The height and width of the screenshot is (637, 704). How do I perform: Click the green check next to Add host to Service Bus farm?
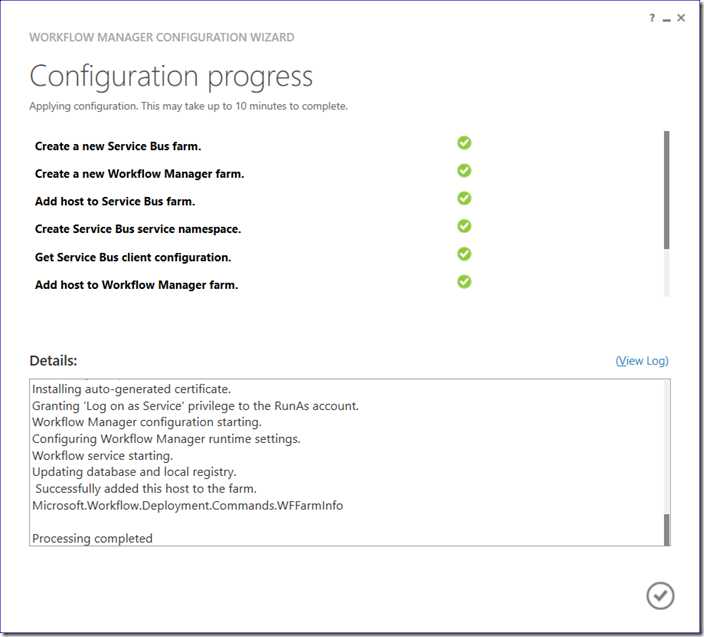[464, 198]
